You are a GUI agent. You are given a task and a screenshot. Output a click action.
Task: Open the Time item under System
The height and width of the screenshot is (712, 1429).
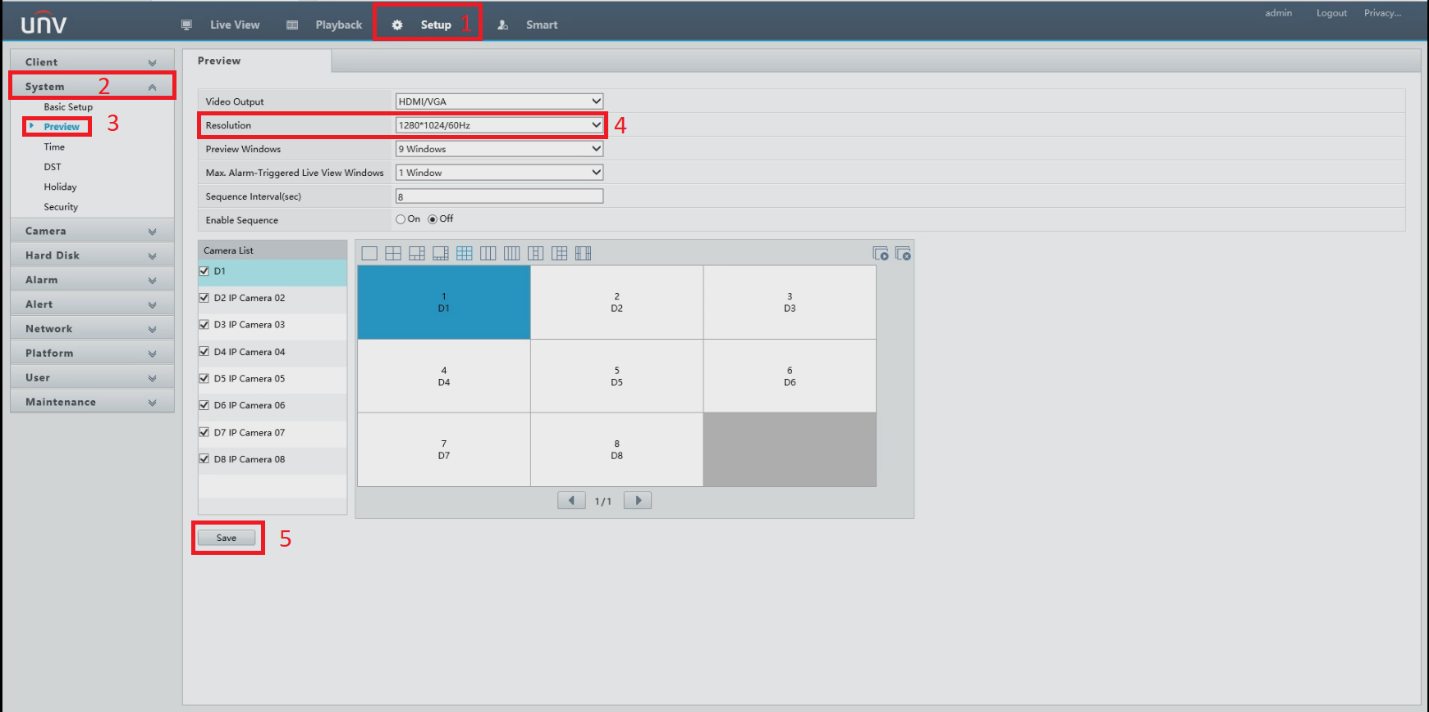pyautogui.click(x=54, y=147)
